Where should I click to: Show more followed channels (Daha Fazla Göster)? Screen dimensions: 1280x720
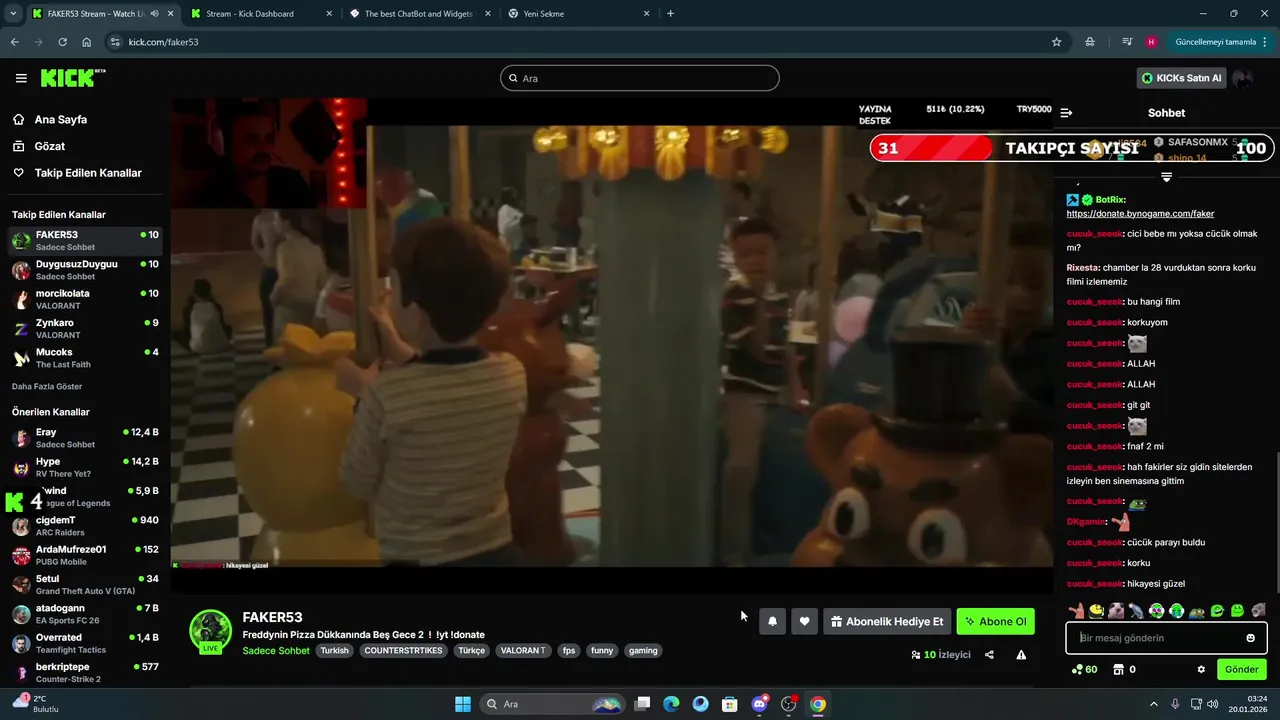[47, 386]
